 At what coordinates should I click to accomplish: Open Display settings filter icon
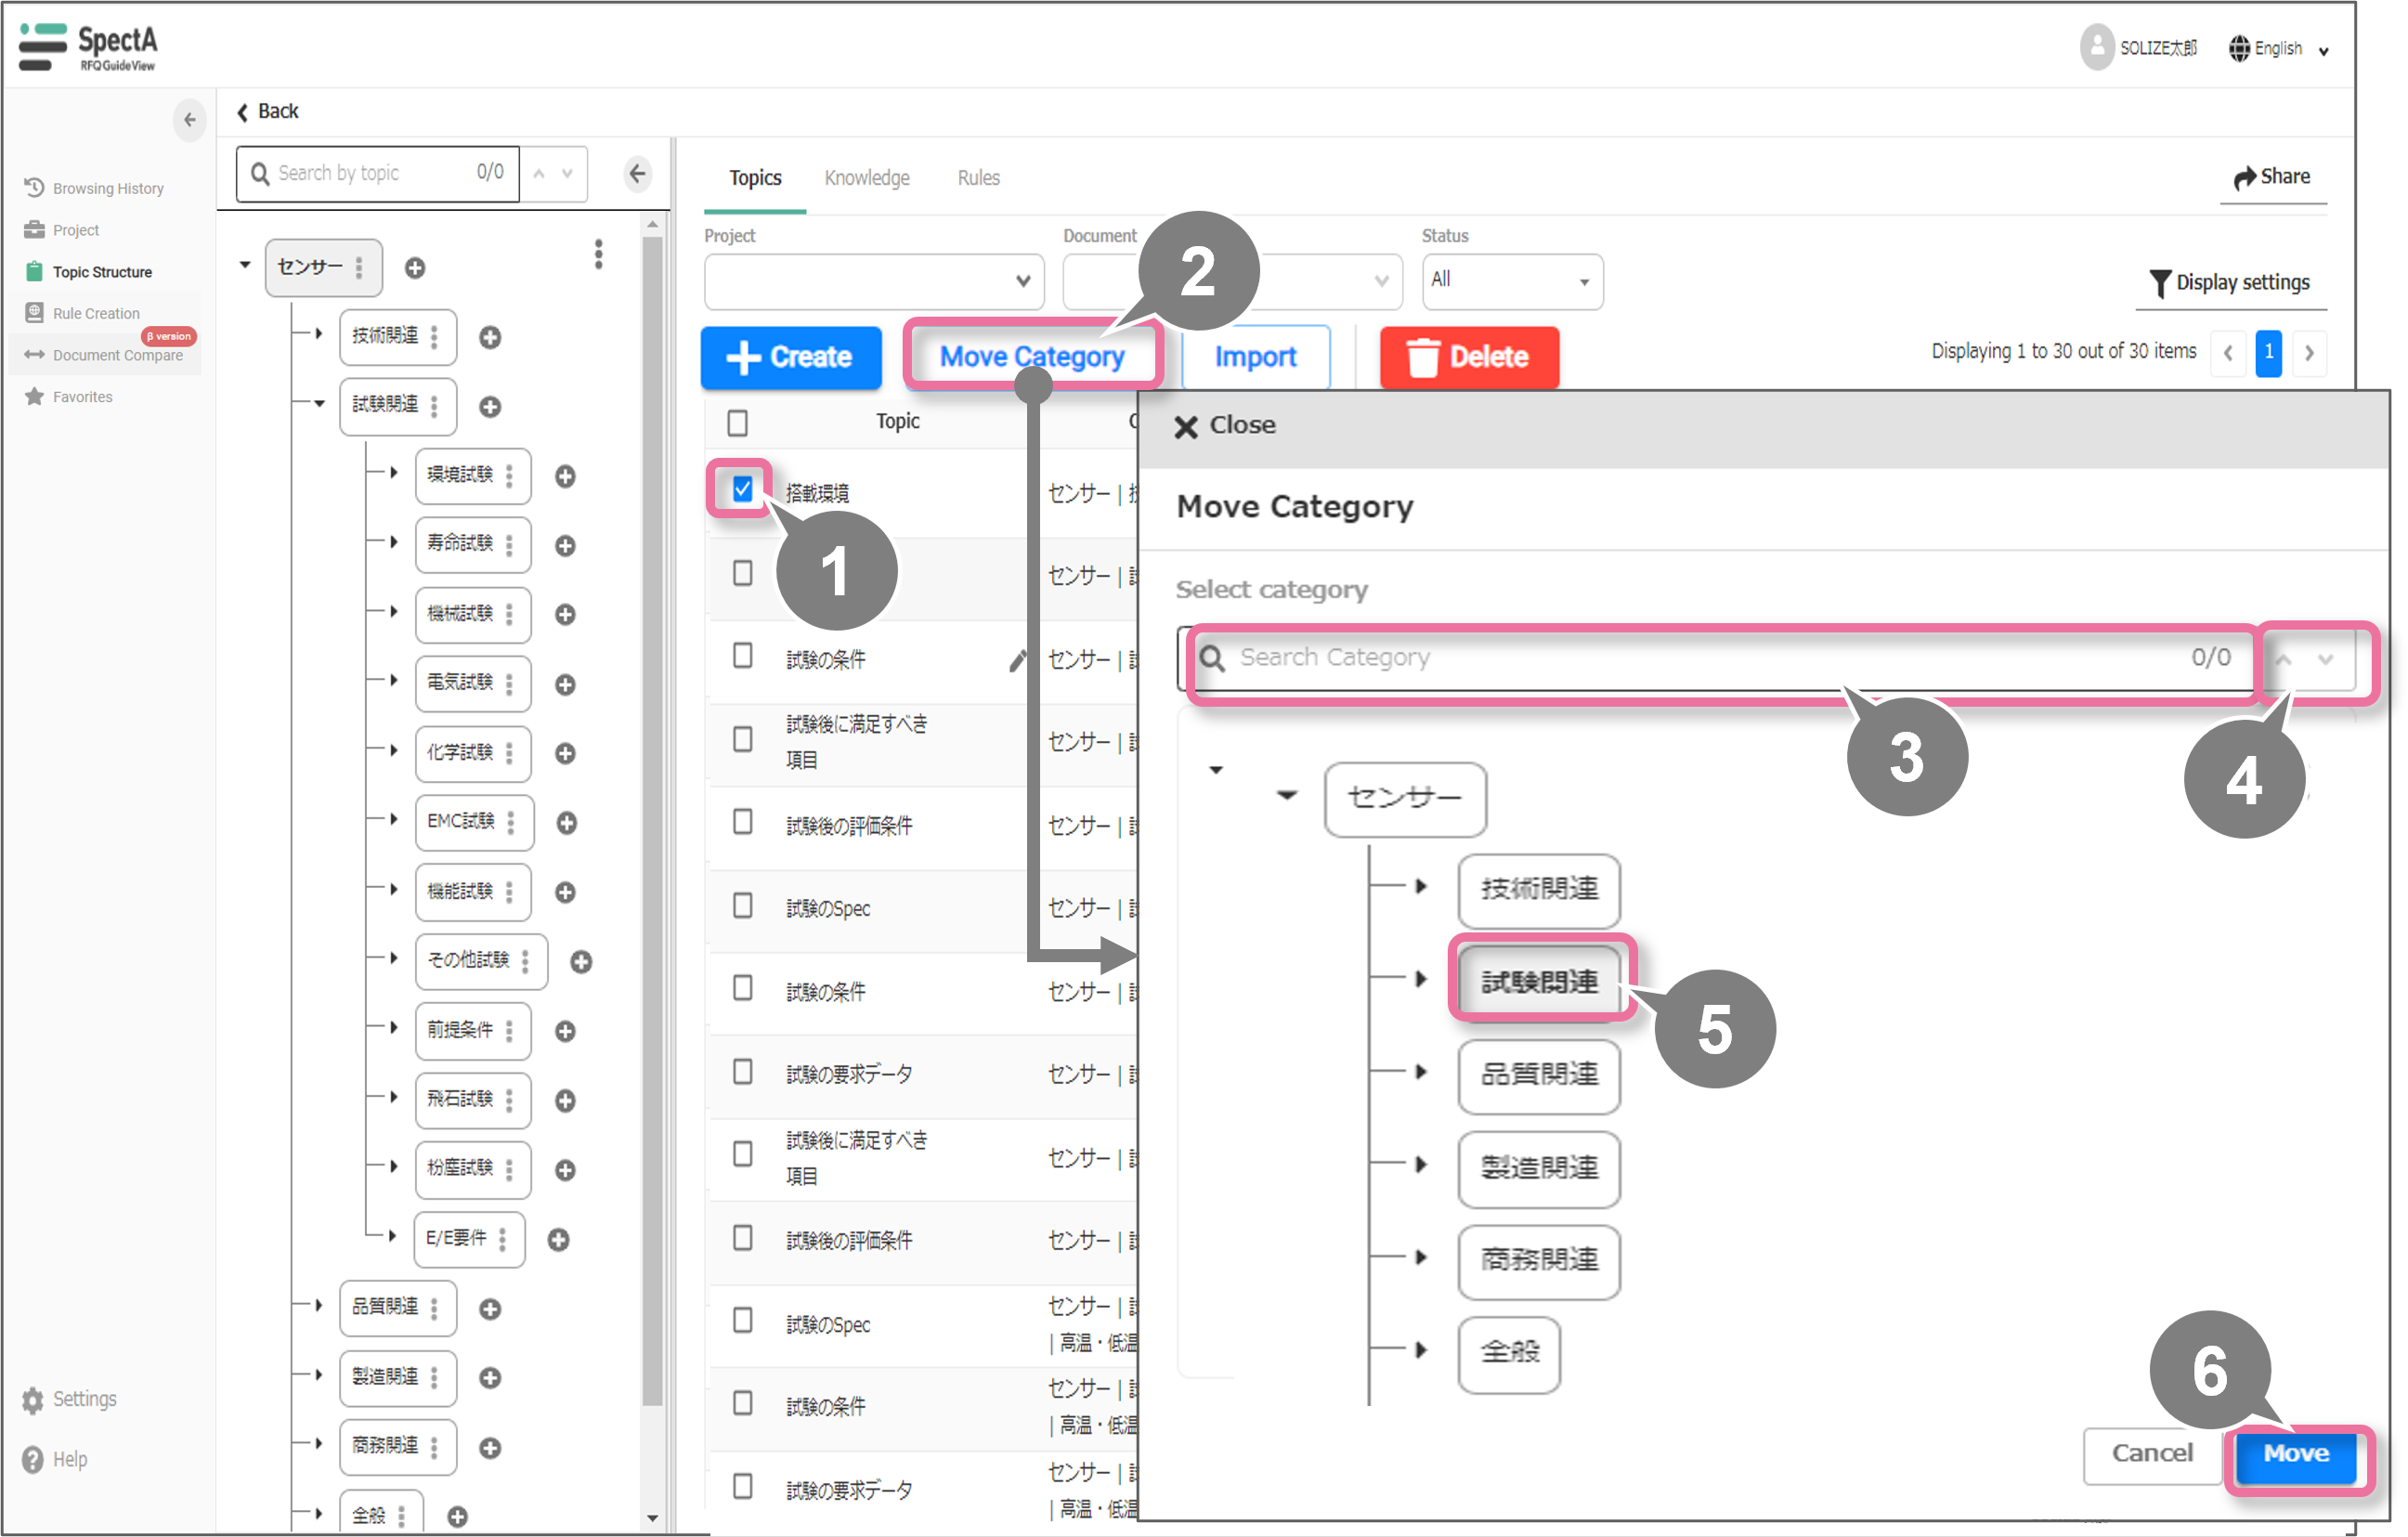pos(2159,283)
